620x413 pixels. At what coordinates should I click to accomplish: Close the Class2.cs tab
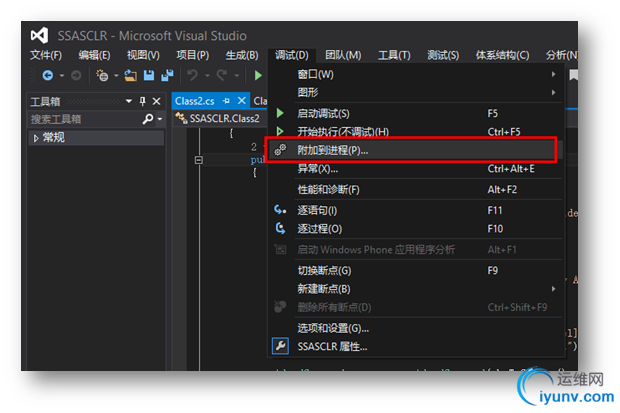pos(242,101)
